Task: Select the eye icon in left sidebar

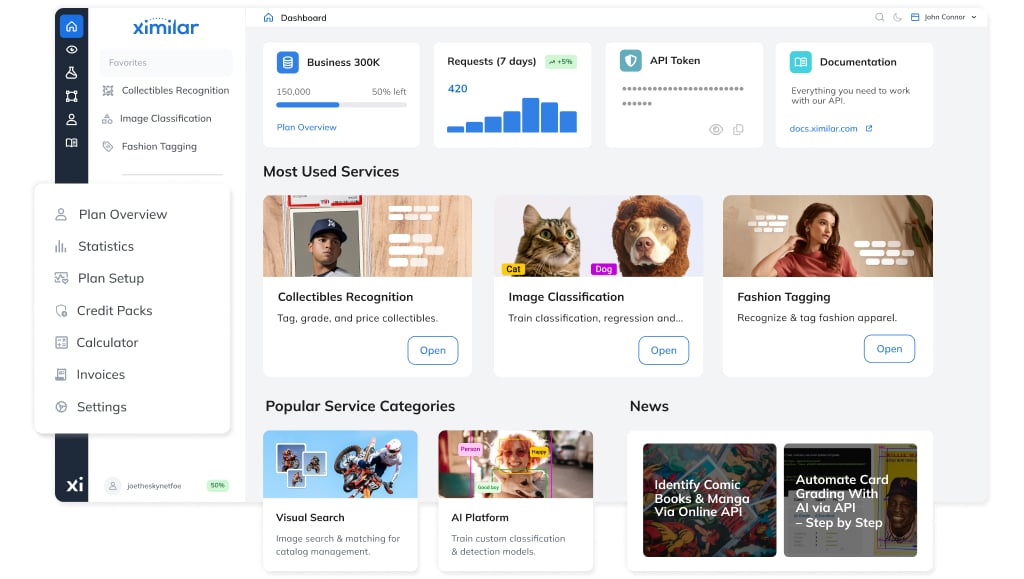Action: [x=71, y=50]
